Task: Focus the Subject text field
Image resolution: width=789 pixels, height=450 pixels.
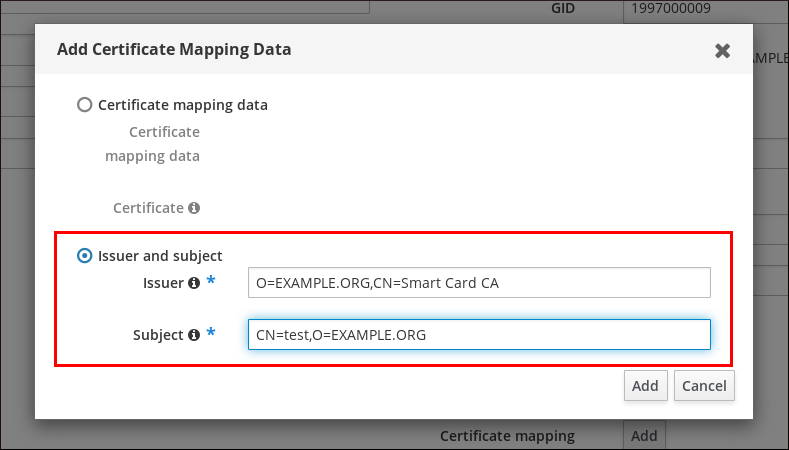Action: point(478,335)
